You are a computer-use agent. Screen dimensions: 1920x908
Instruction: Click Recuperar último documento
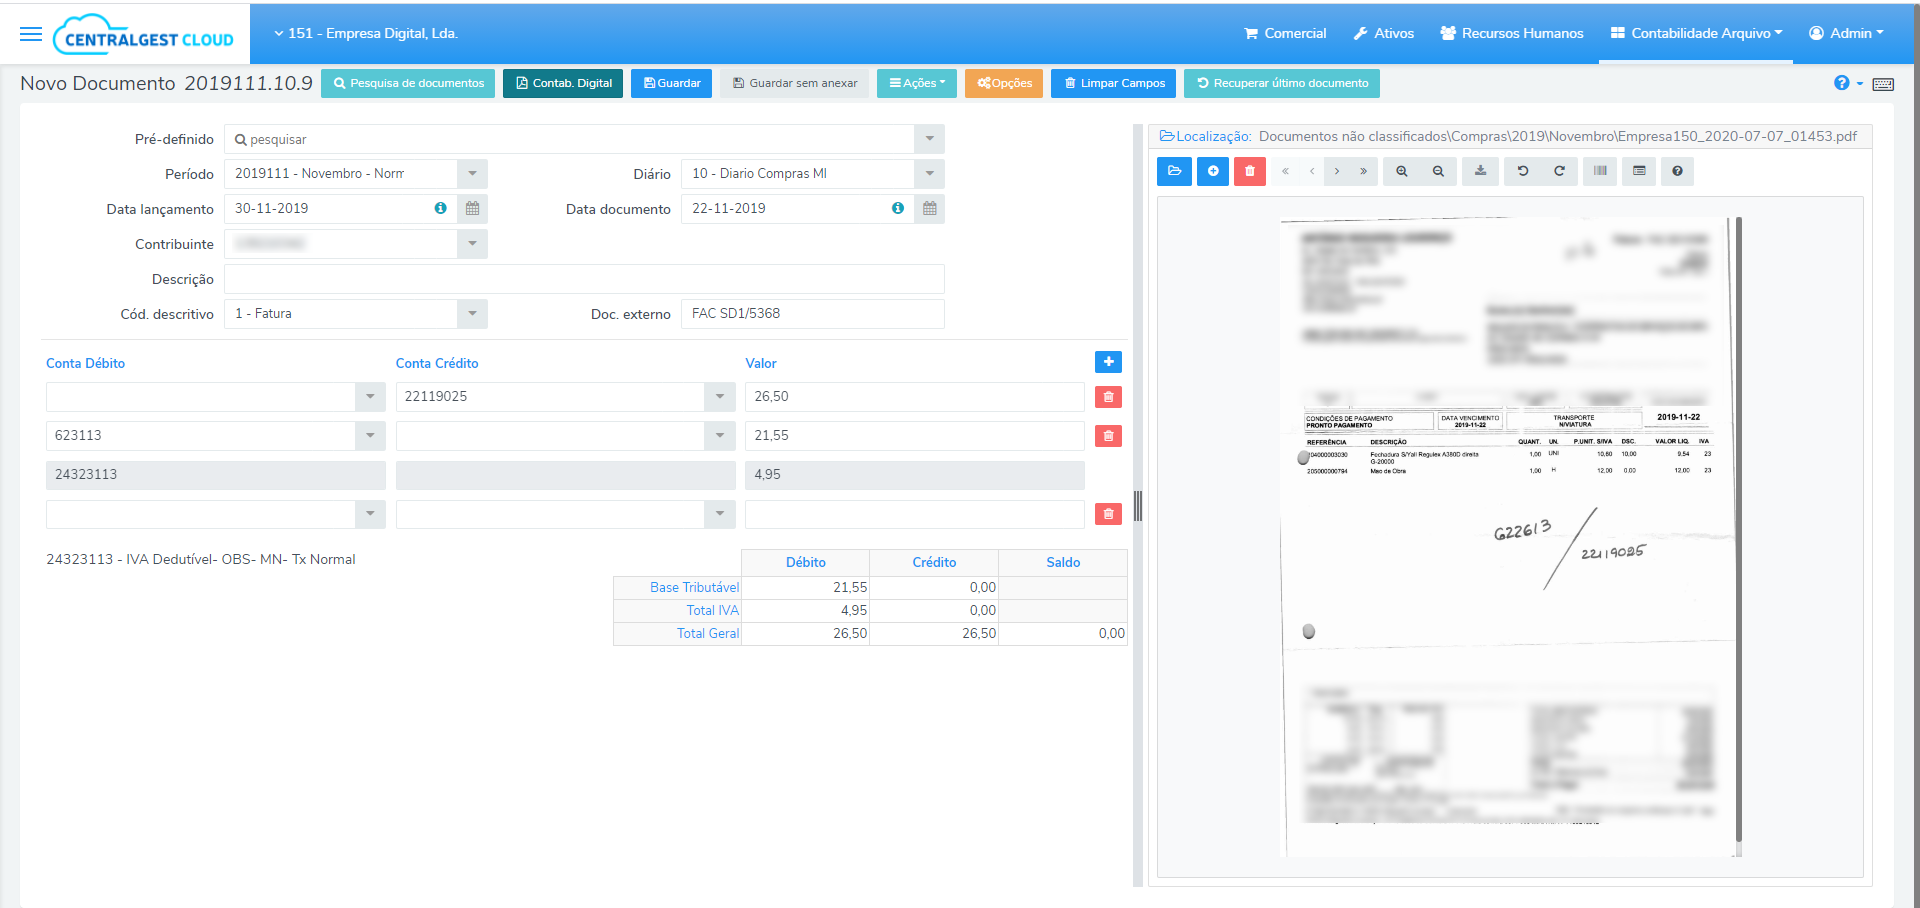(x=1281, y=83)
